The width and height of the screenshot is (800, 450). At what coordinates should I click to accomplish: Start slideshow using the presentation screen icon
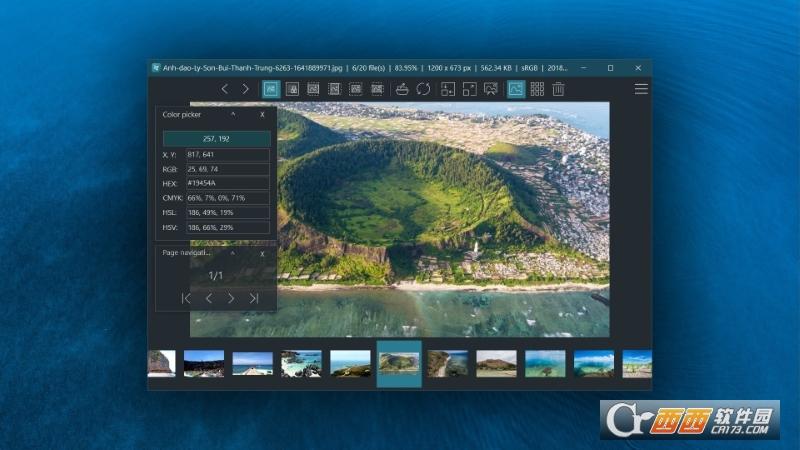(490, 89)
